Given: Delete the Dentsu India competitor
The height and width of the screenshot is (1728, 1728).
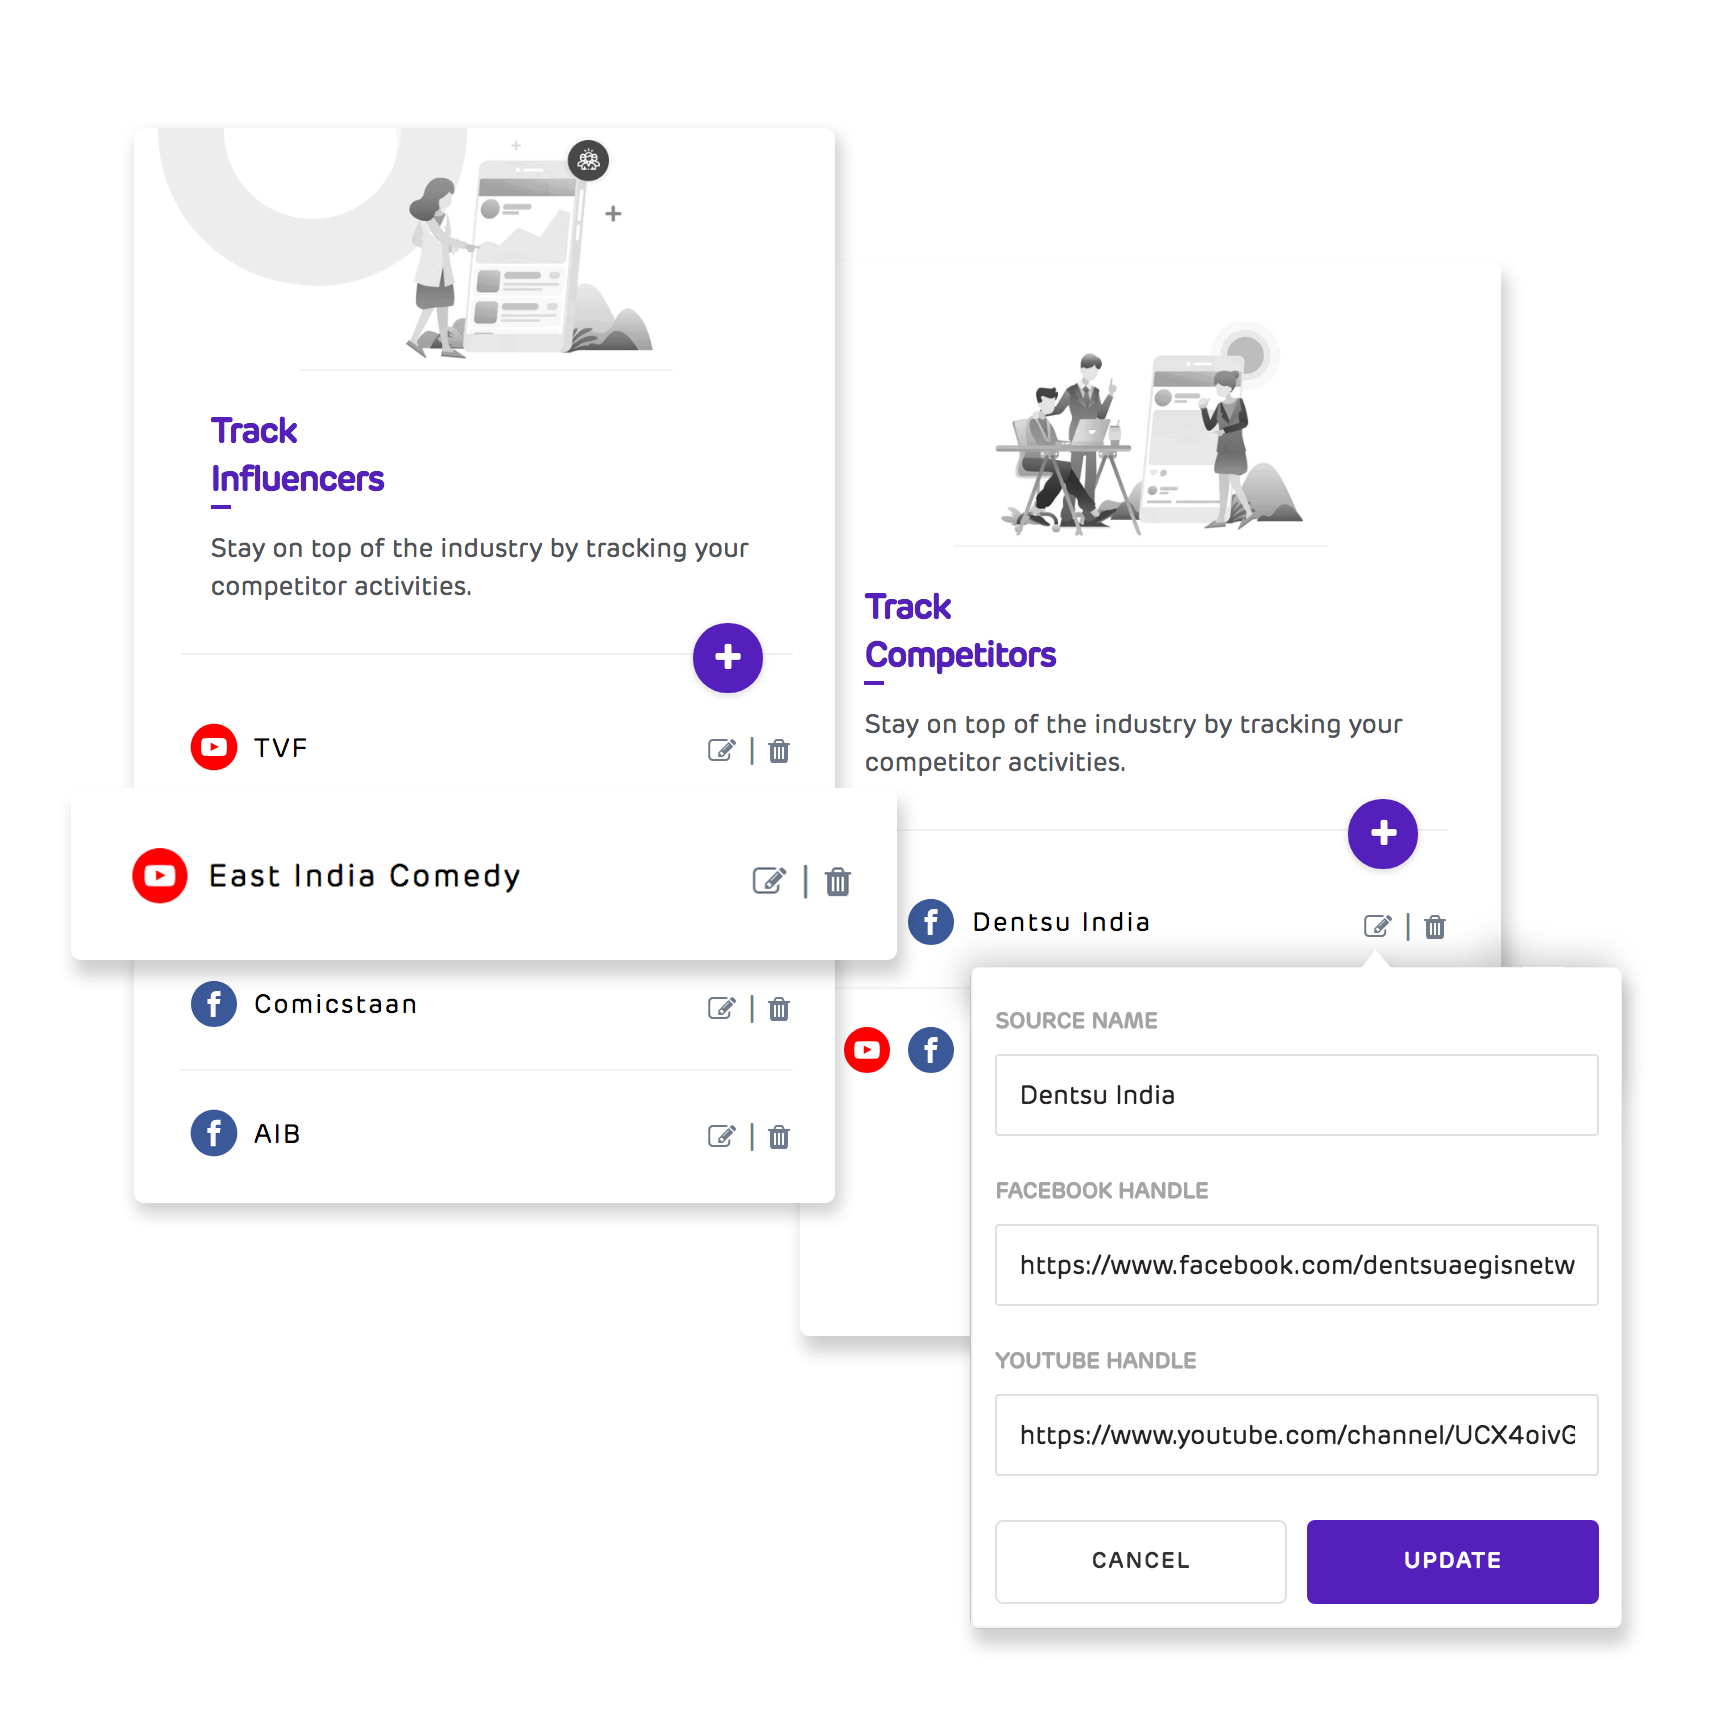Looking at the screenshot, I should pos(1435,926).
